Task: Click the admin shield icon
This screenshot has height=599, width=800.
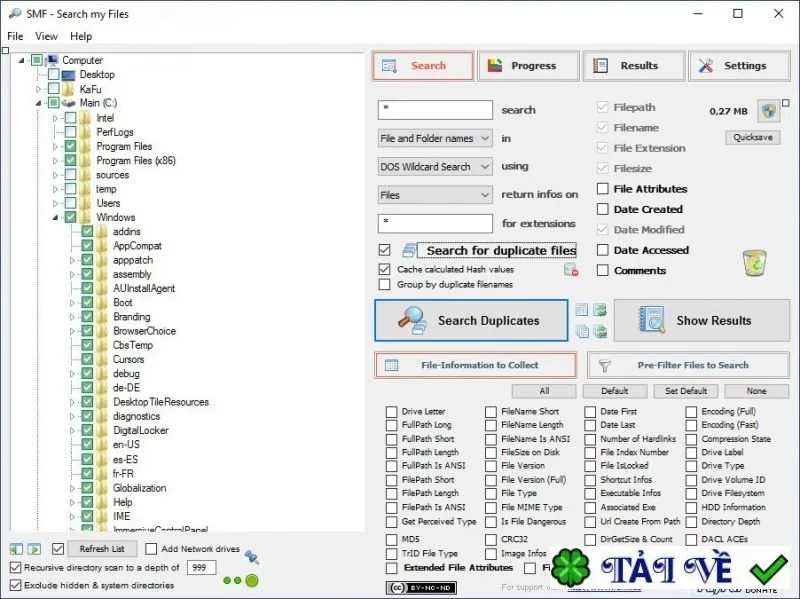Action: click(x=768, y=111)
